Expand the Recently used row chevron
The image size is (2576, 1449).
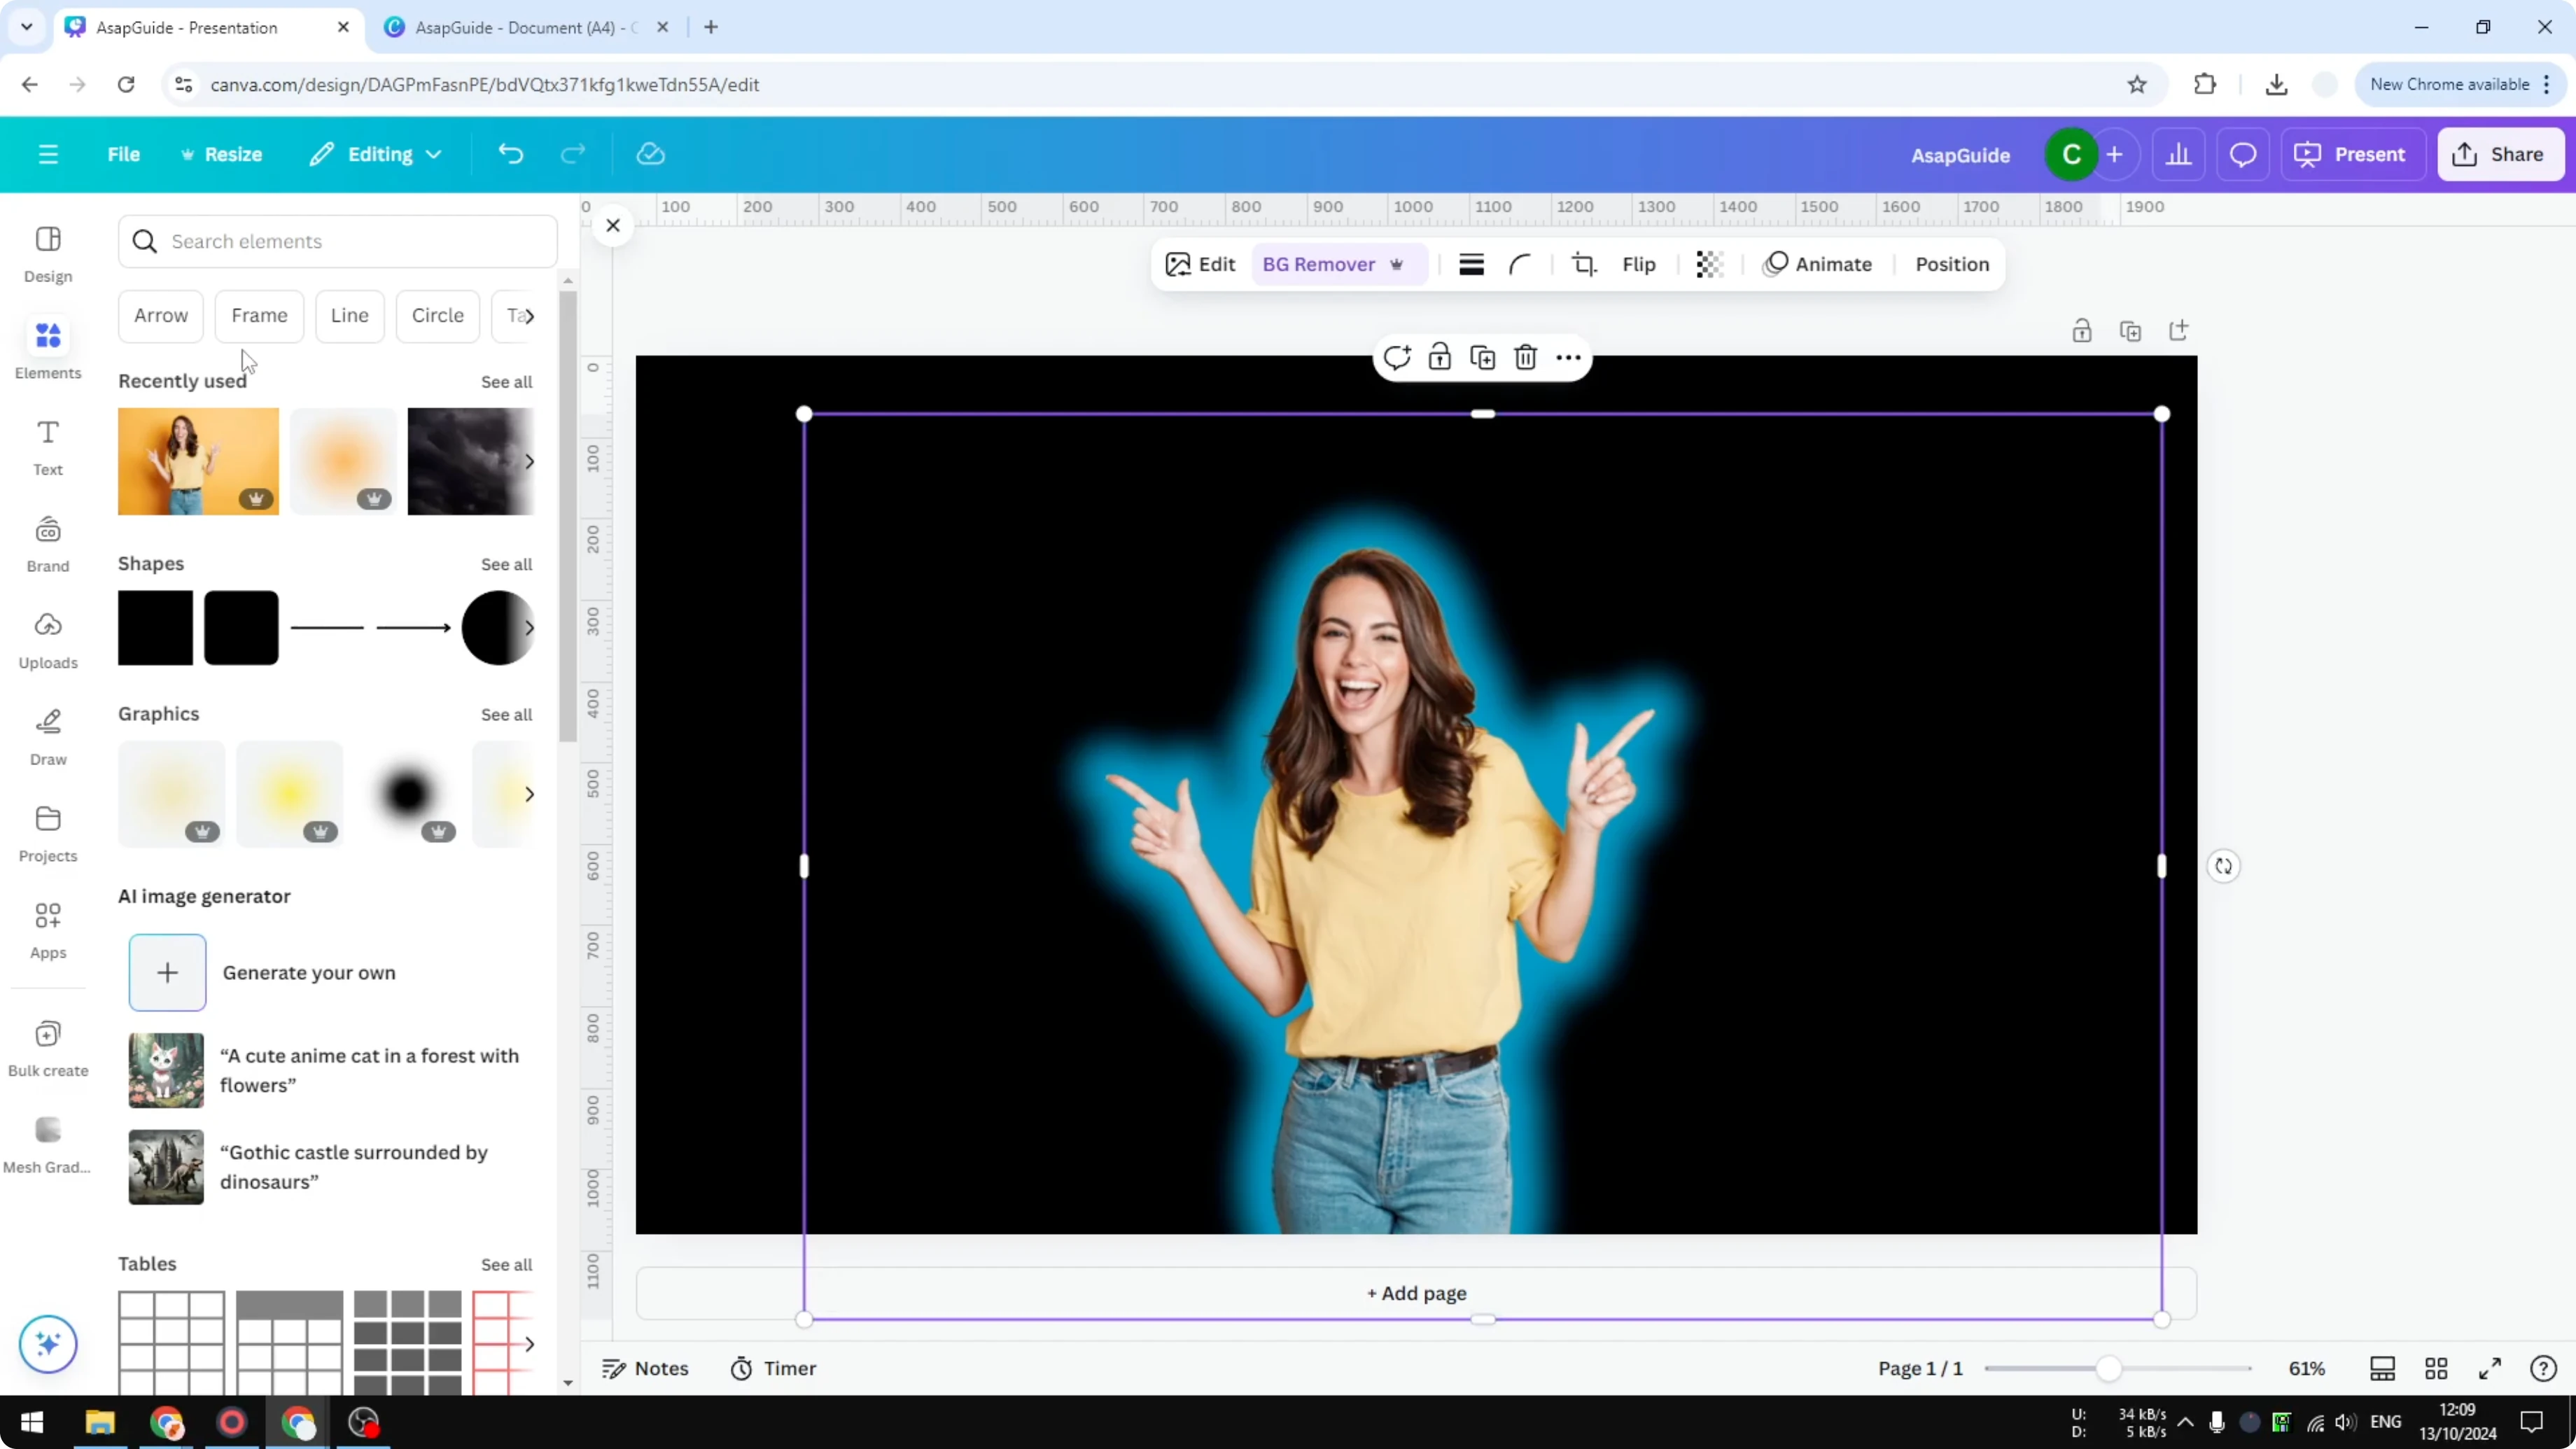(x=530, y=461)
